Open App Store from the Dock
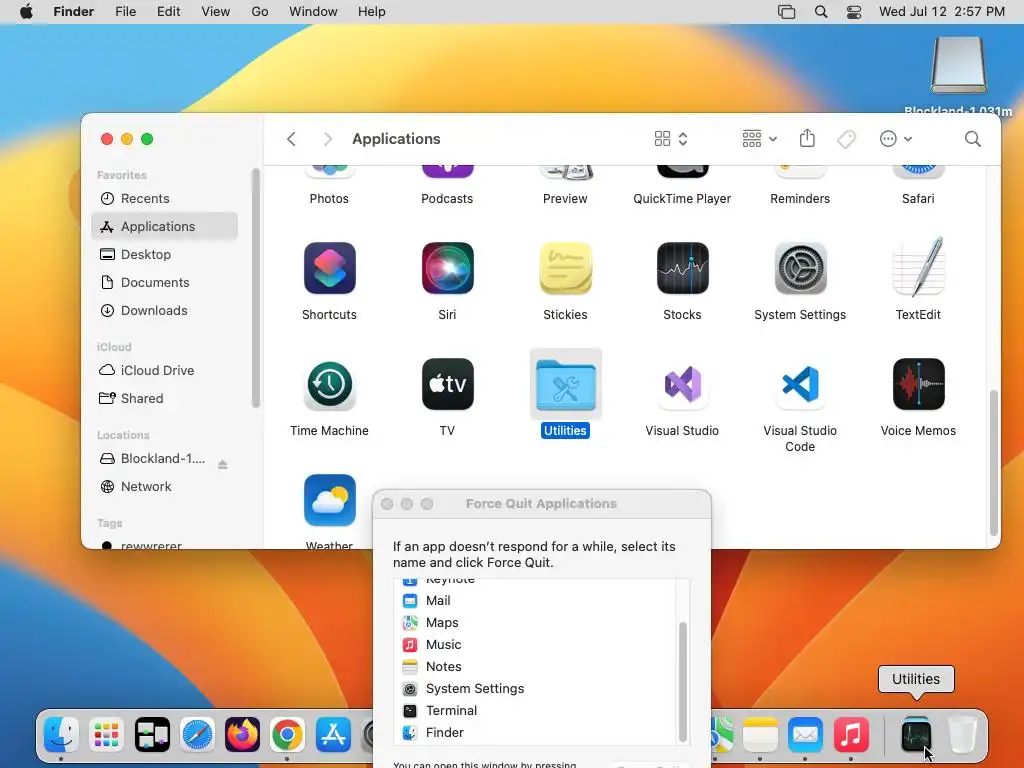The width and height of the screenshot is (1024, 768). [x=333, y=735]
